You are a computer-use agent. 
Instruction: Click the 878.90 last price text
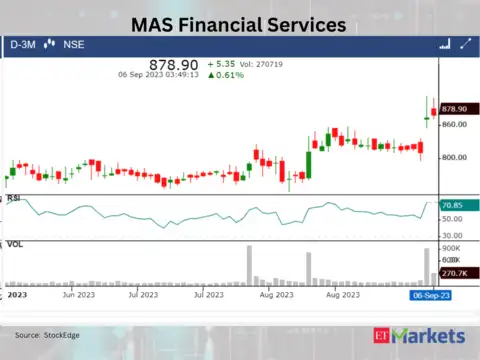pos(173,65)
